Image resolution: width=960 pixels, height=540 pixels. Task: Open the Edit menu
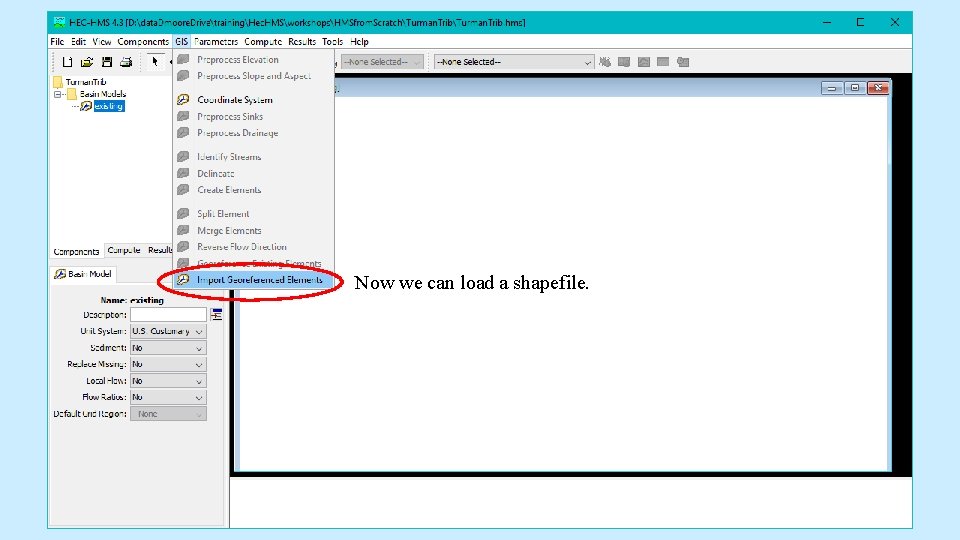[x=78, y=42]
